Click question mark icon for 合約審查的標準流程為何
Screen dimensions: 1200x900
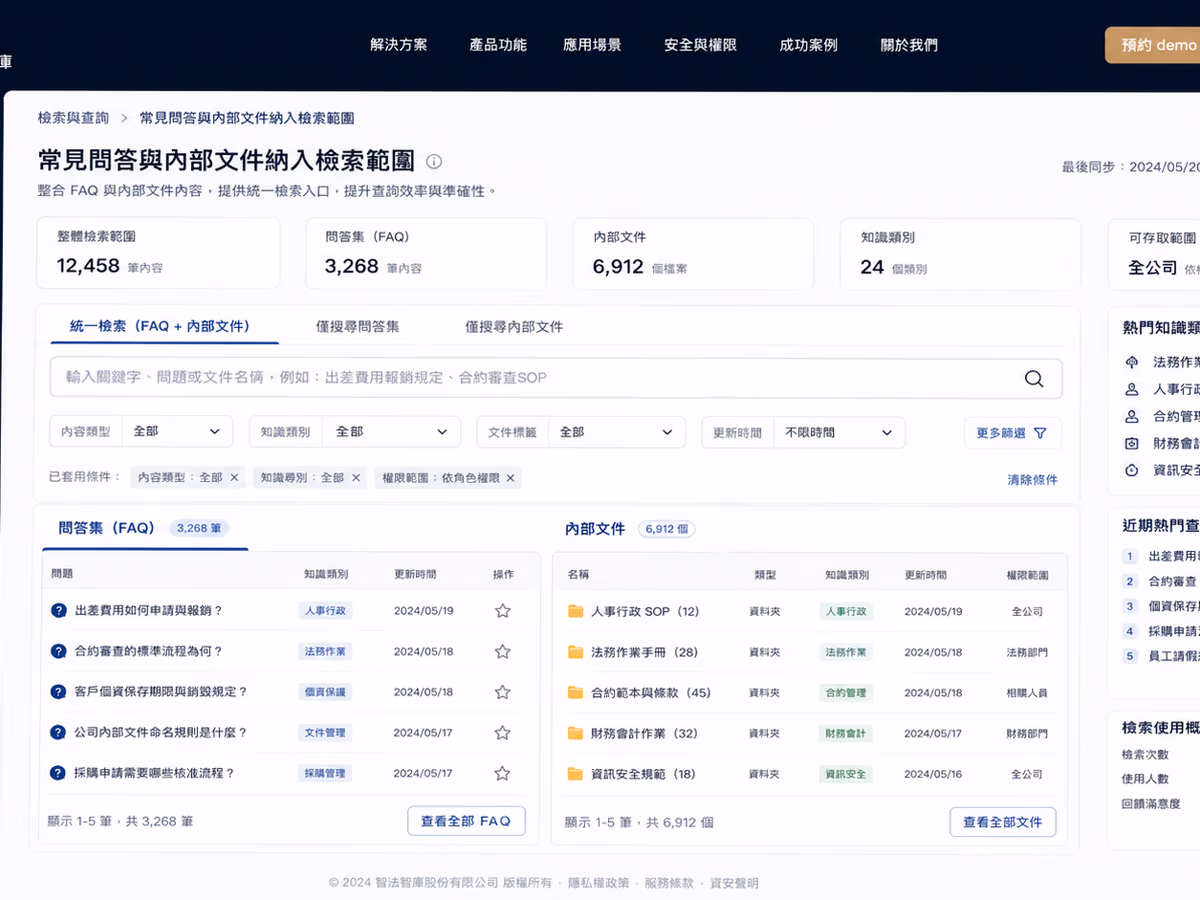pyautogui.click(x=58, y=651)
